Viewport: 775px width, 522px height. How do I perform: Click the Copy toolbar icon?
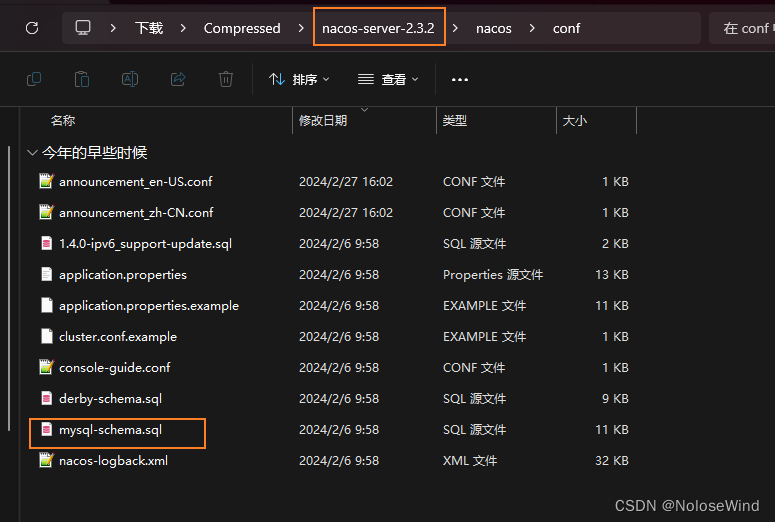click(x=34, y=79)
